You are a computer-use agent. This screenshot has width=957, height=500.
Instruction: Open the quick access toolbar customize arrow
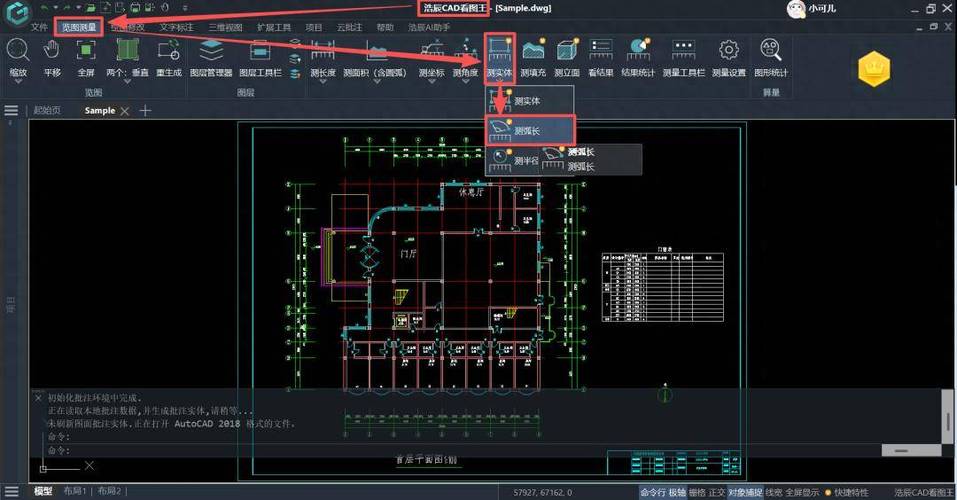(185, 8)
